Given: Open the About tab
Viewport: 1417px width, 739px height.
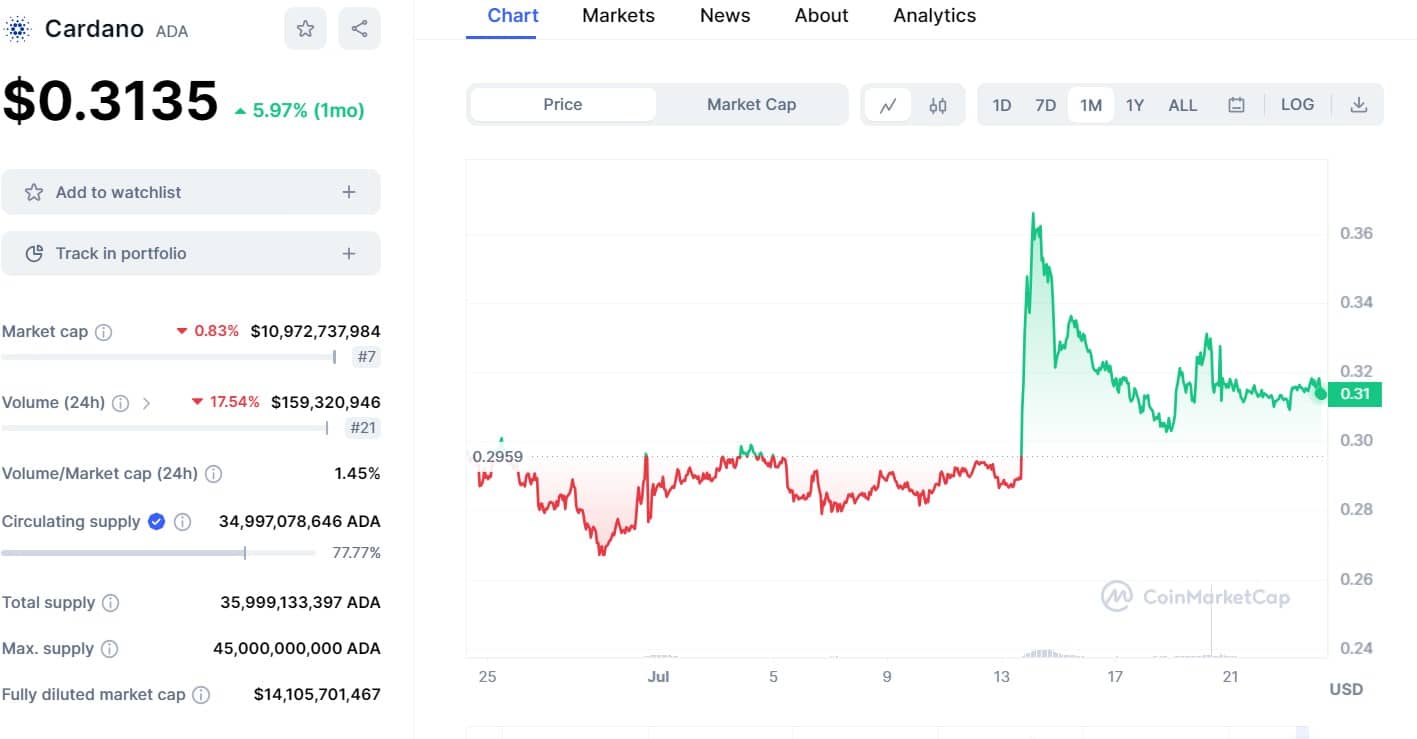Looking at the screenshot, I should 821,16.
